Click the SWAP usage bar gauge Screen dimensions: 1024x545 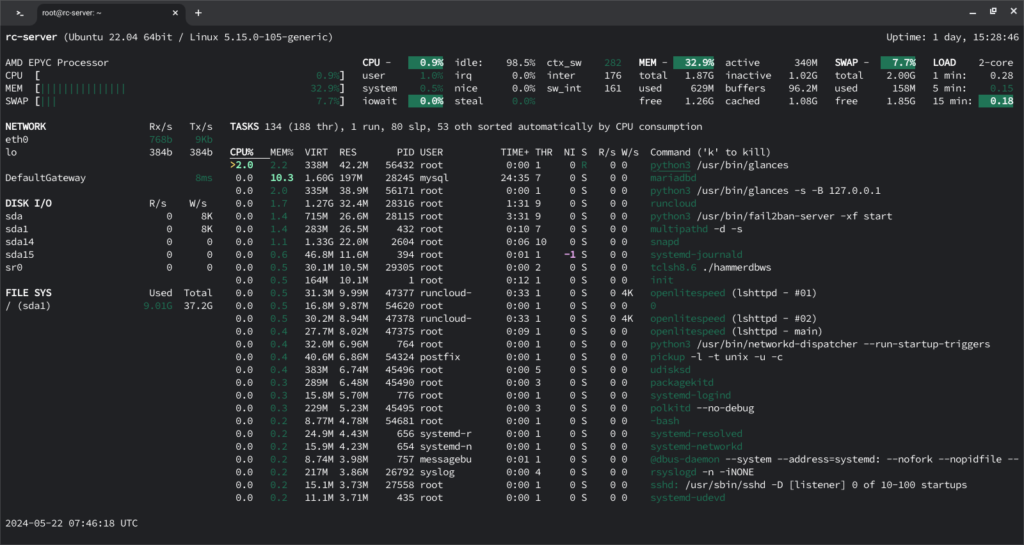point(190,101)
